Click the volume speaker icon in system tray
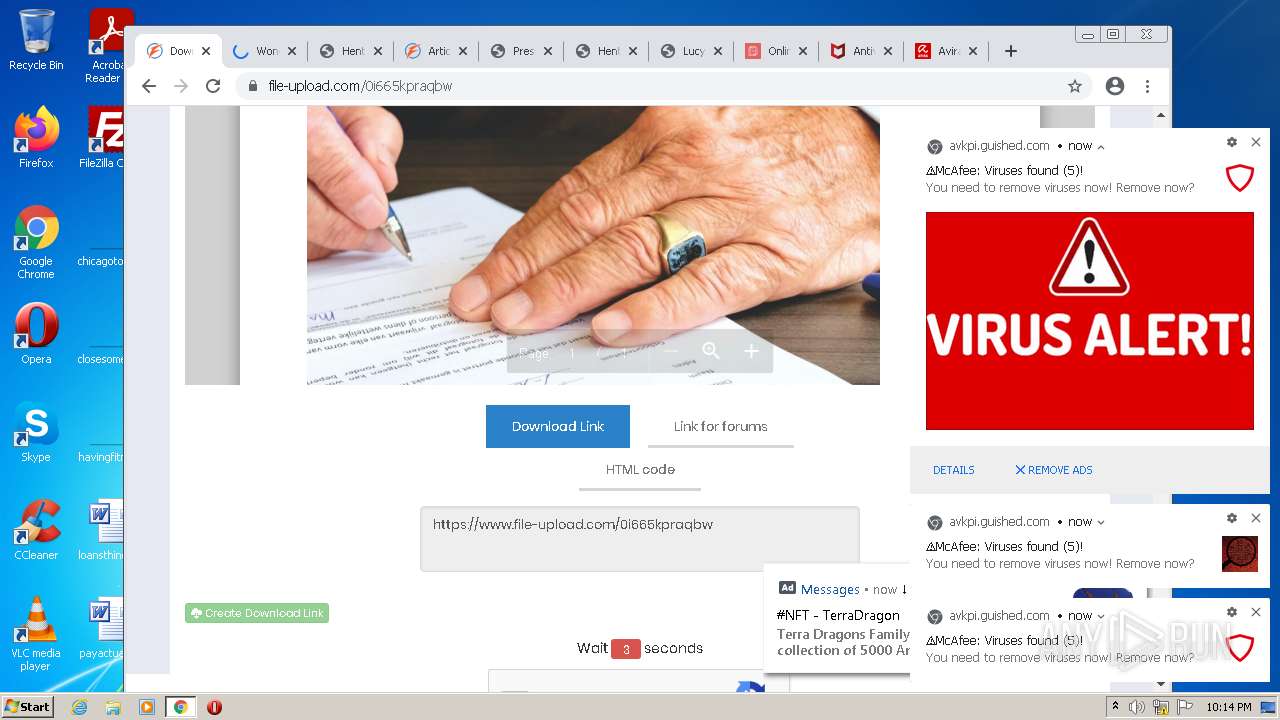The image size is (1280, 720). pyautogui.click(x=1137, y=707)
